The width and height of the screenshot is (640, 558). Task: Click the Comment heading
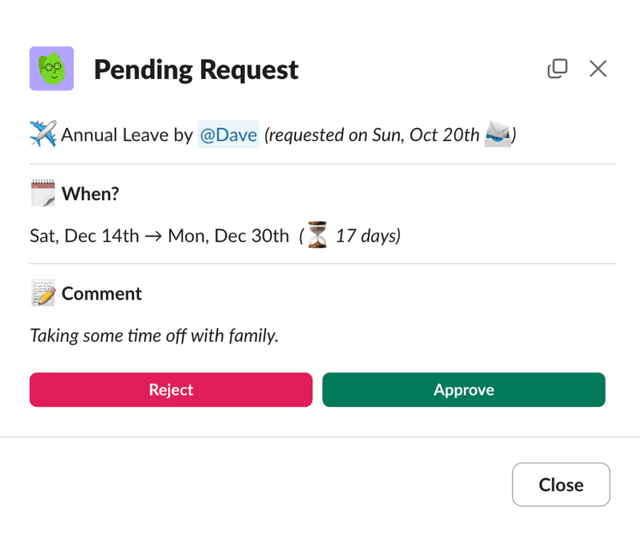tap(102, 294)
